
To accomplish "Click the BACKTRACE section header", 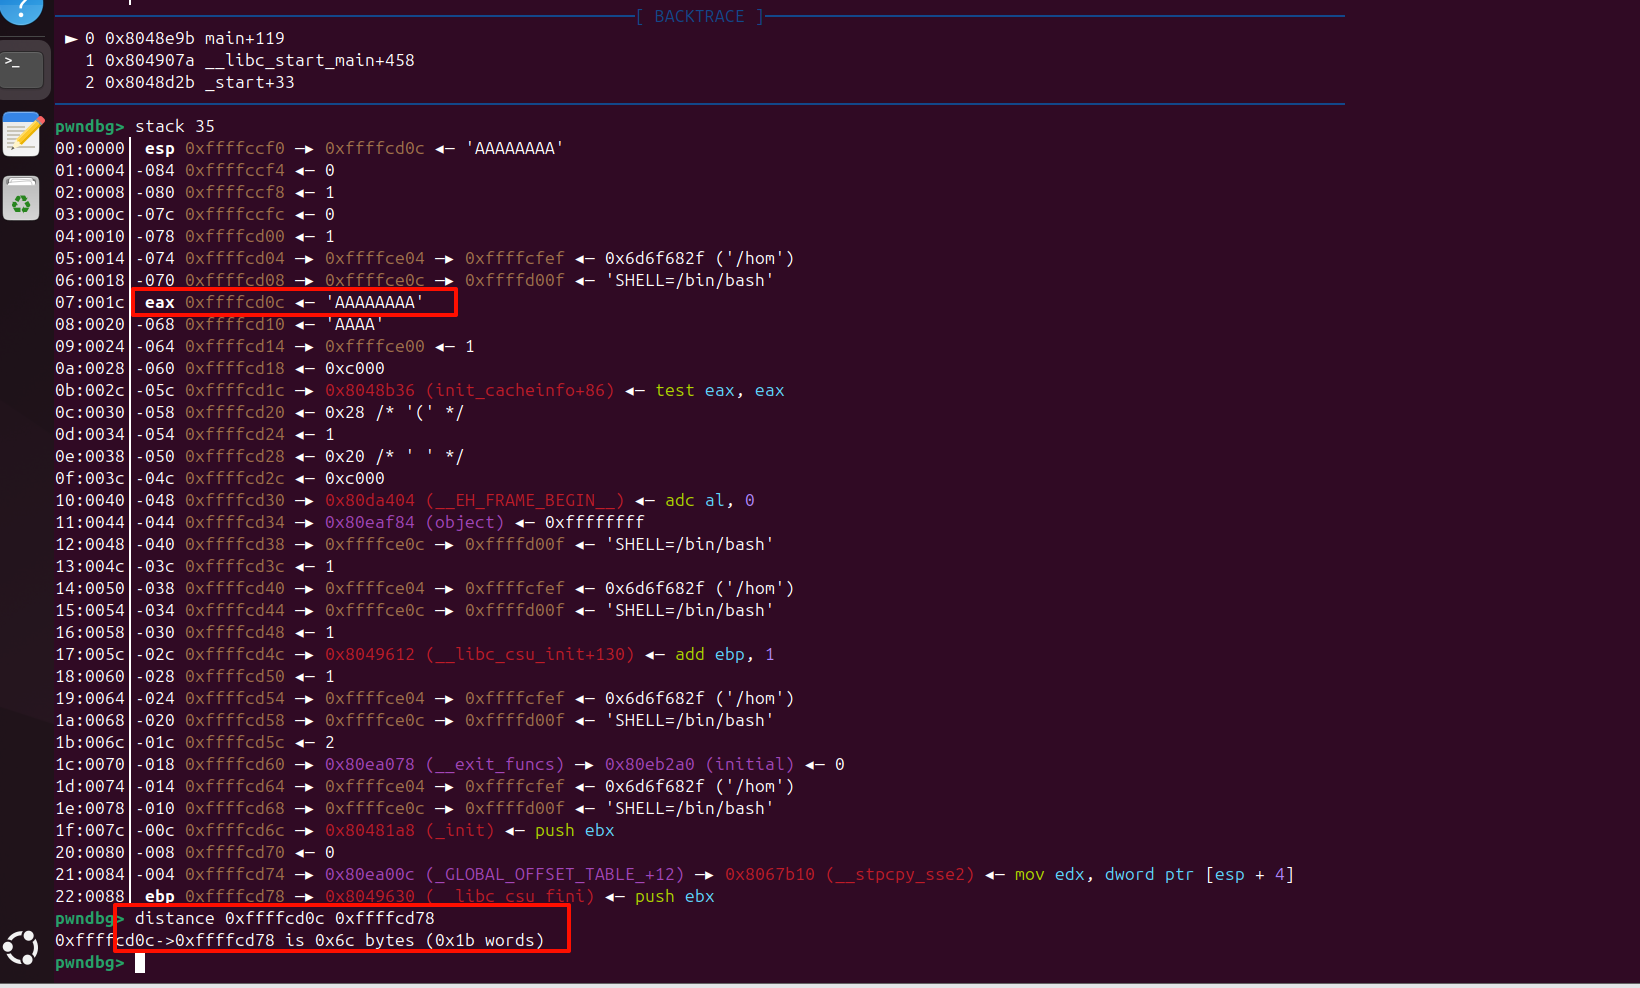I will pyautogui.click(x=699, y=17).
